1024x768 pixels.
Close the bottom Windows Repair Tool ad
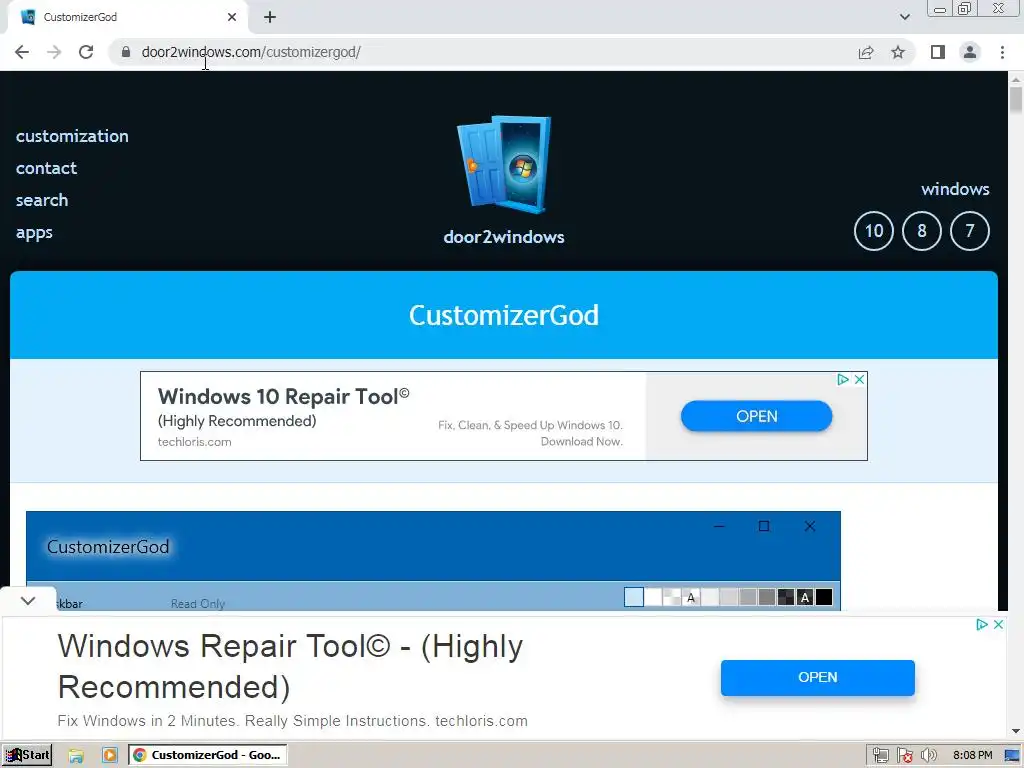(999, 624)
